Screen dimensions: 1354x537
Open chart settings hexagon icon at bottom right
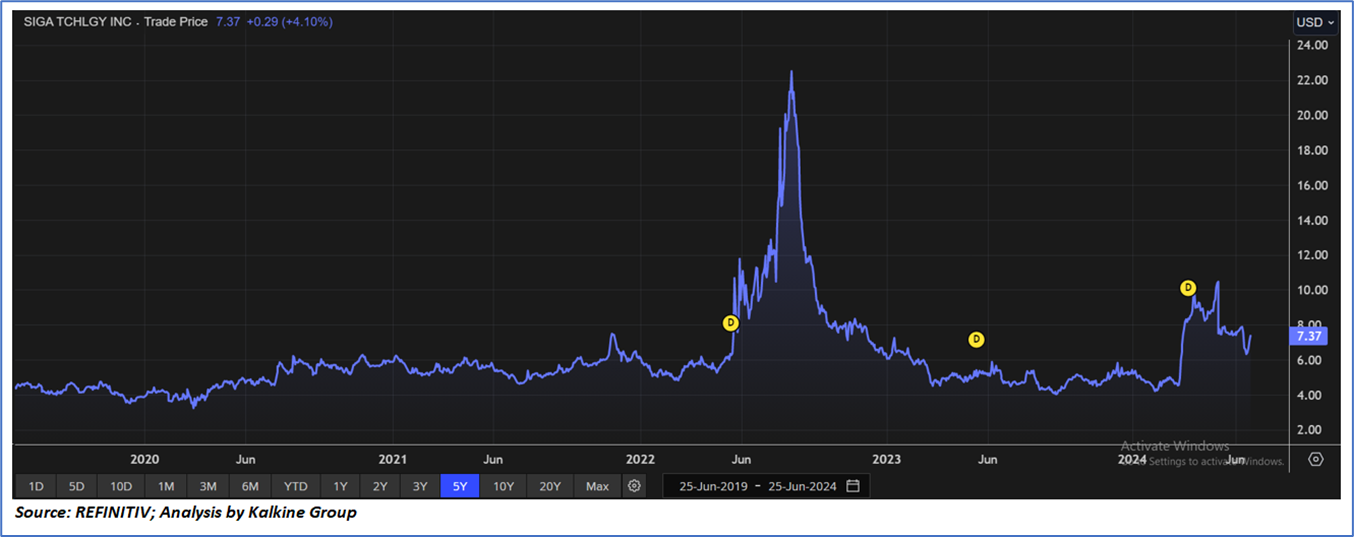[x=1316, y=459]
